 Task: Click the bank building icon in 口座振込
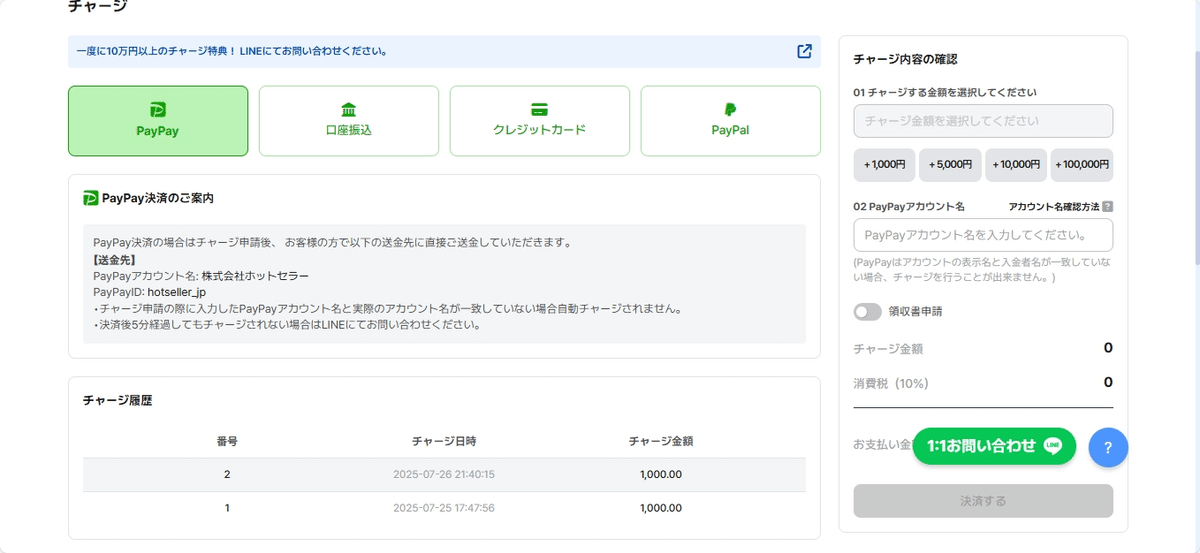pos(349,109)
